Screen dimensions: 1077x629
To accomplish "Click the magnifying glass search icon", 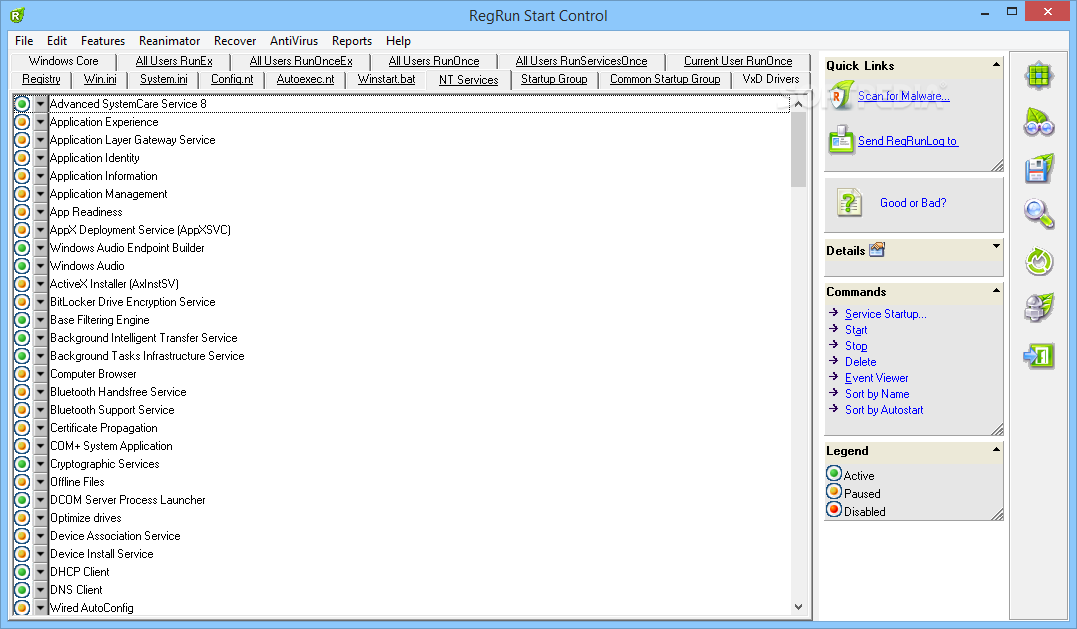I will (x=1039, y=214).
